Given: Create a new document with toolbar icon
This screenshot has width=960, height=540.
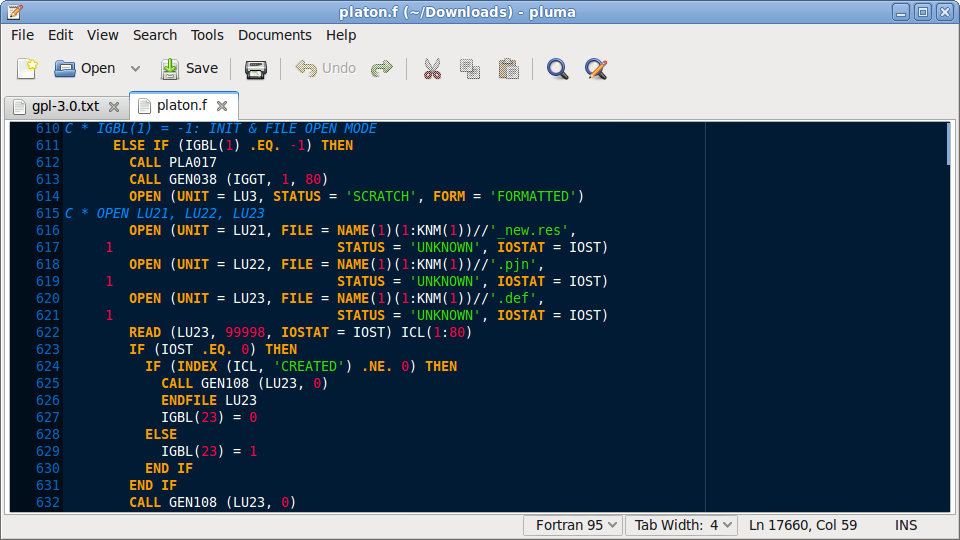Looking at the screenshot, I should 27,69.
